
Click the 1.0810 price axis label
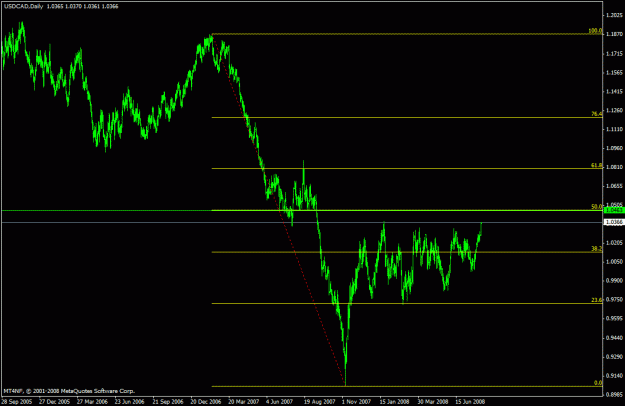[614, 167]
